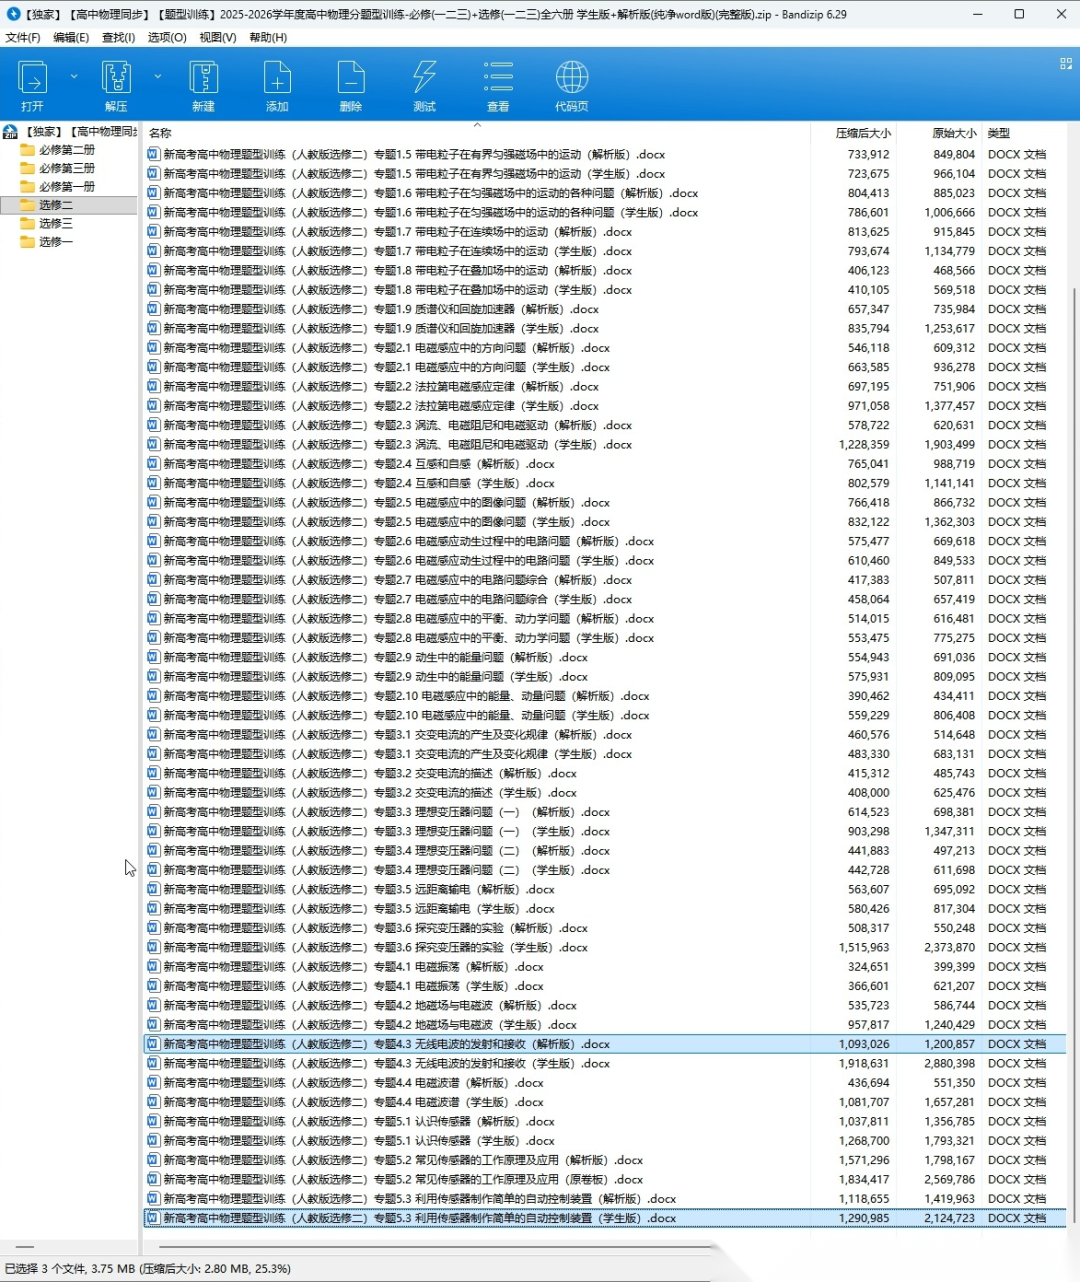Sort files by the 名称 column header
This screenshot has height=1282, width=1080.
(160, 133)
